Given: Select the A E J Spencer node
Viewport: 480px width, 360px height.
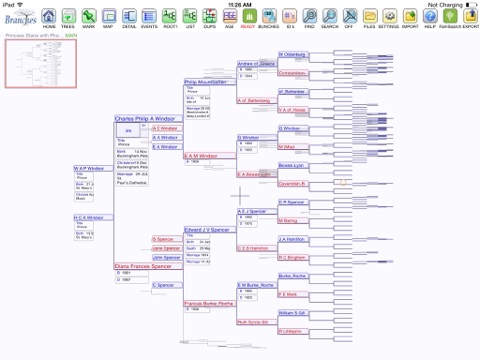Looking at the screenshot, I should click(x=257, y=211).
